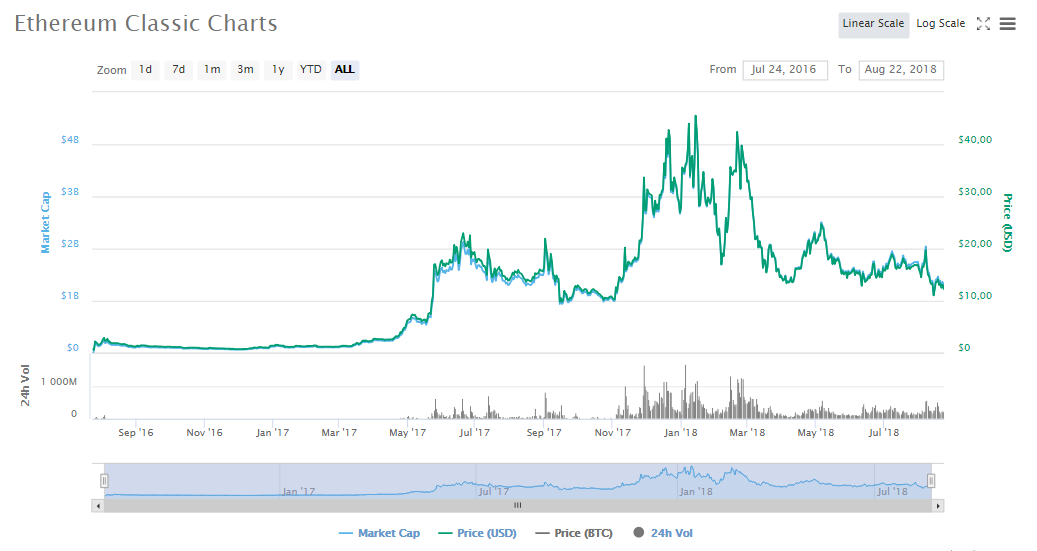
Task: Click the Jan '18 label in navigator
Action: [696, 491]
